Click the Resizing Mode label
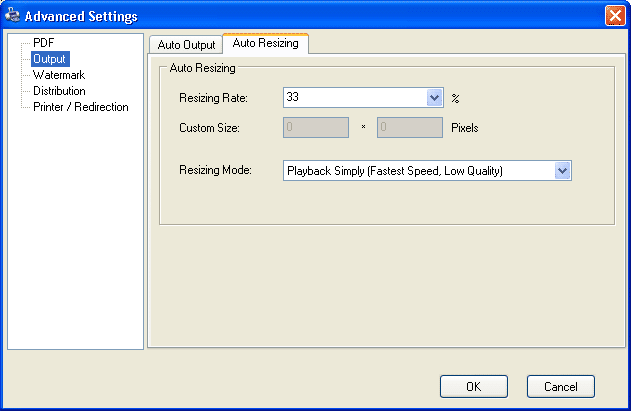The width and height of the screenshot is (631, 411). 215,170
